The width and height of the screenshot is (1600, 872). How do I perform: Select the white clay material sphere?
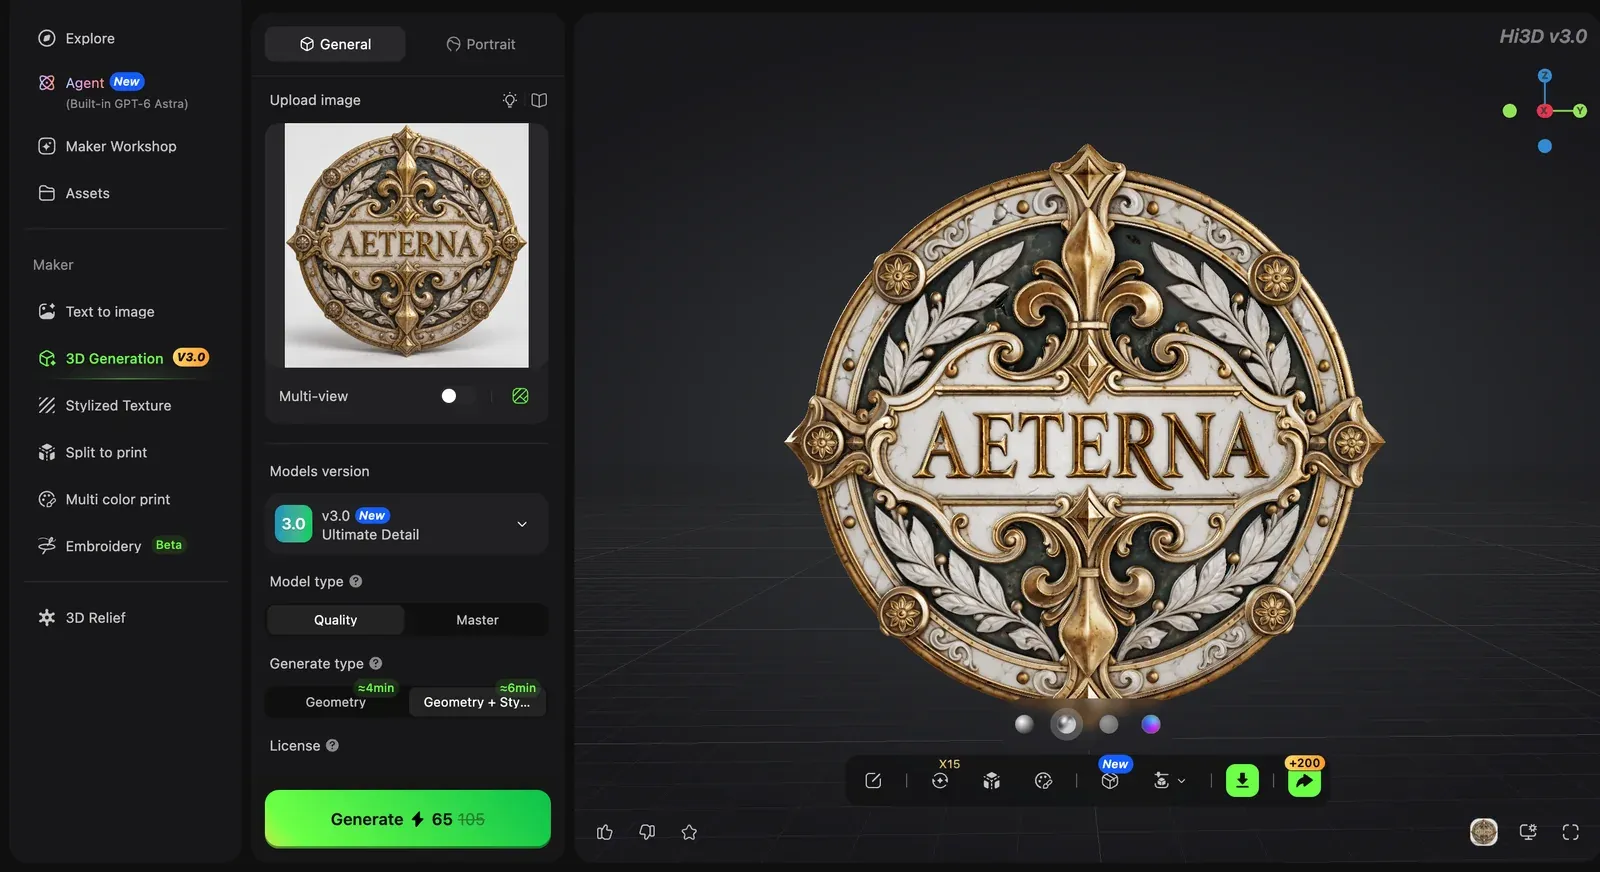coord(1024,724)
